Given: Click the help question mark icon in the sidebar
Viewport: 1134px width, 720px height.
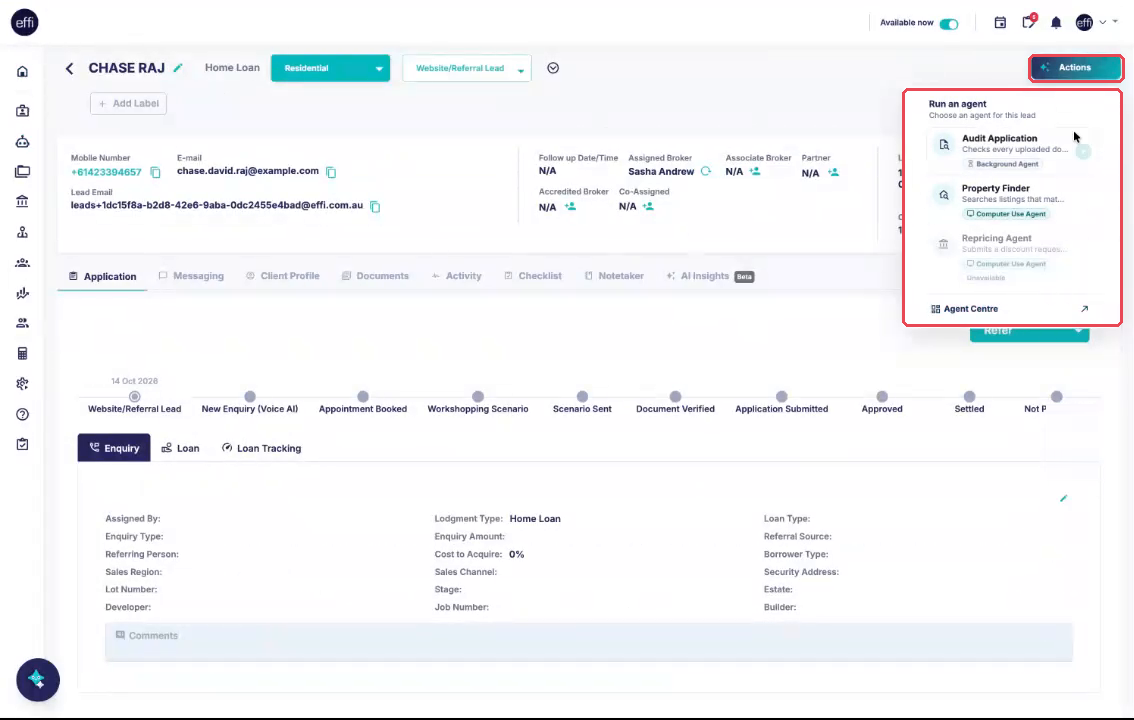Looking at the screenshot, I should tap(22, 414).
